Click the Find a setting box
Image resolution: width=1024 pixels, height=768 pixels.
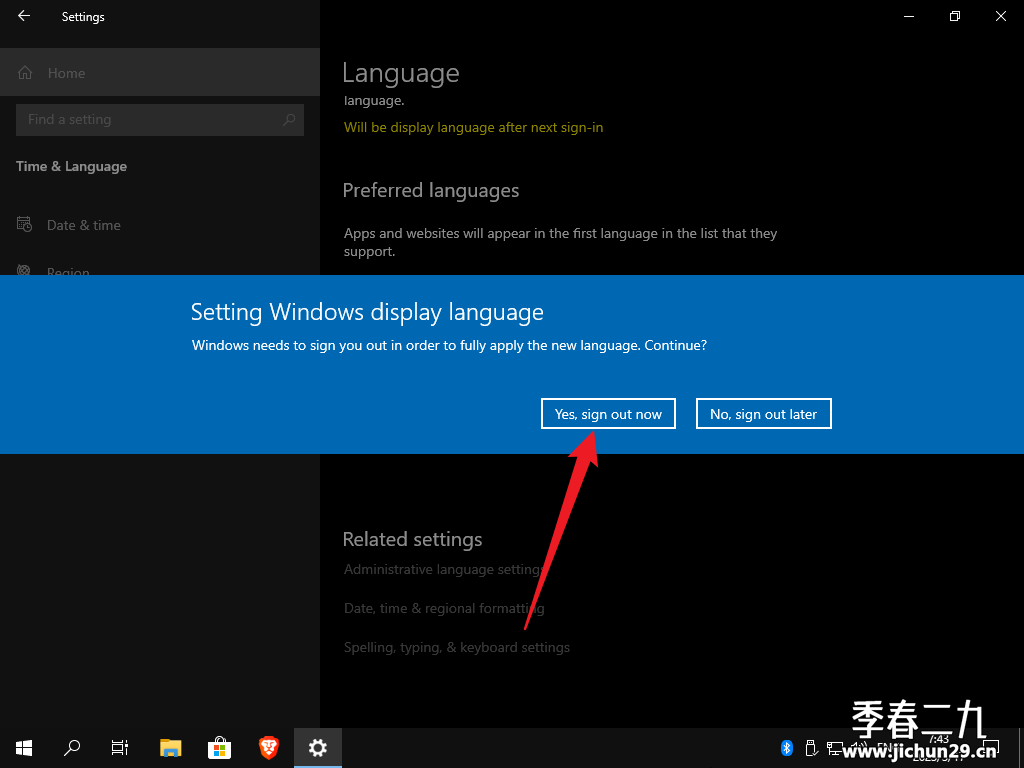pyautogui.click(x=160, y=120)
